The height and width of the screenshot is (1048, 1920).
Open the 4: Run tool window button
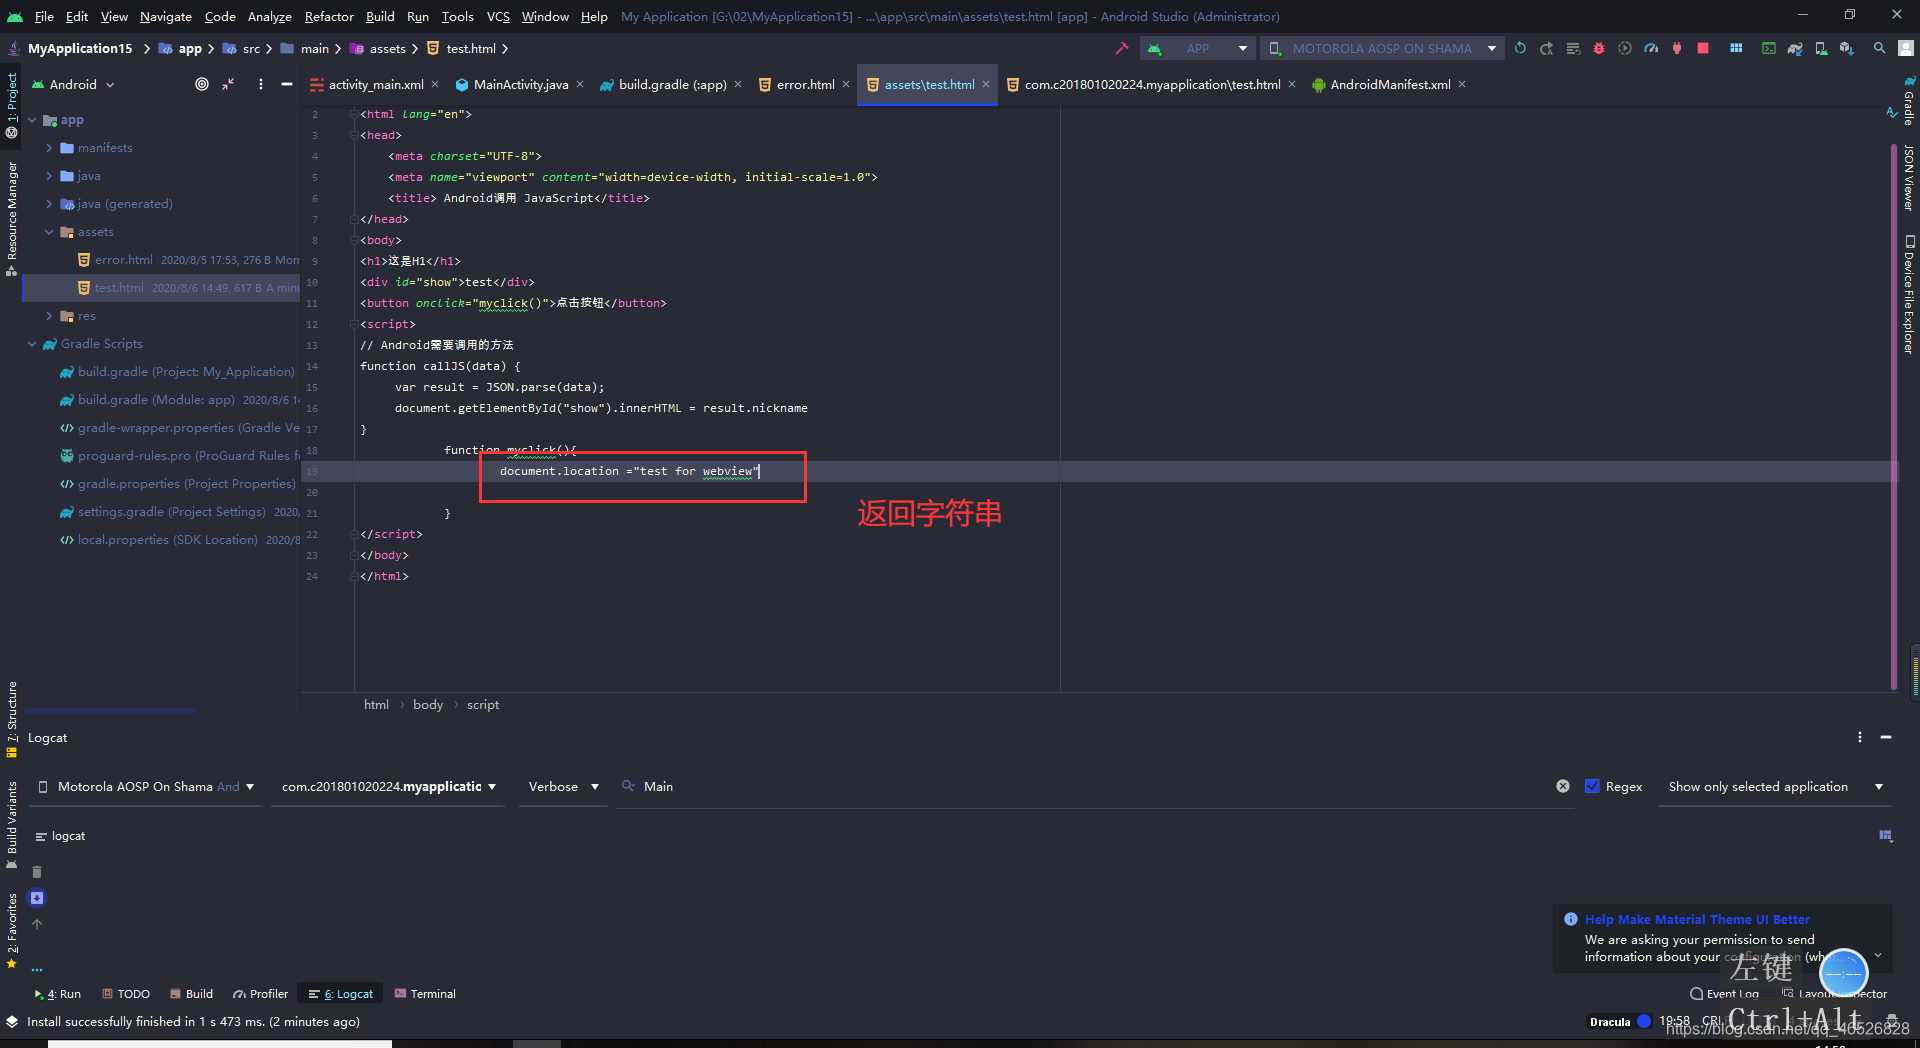57,994
